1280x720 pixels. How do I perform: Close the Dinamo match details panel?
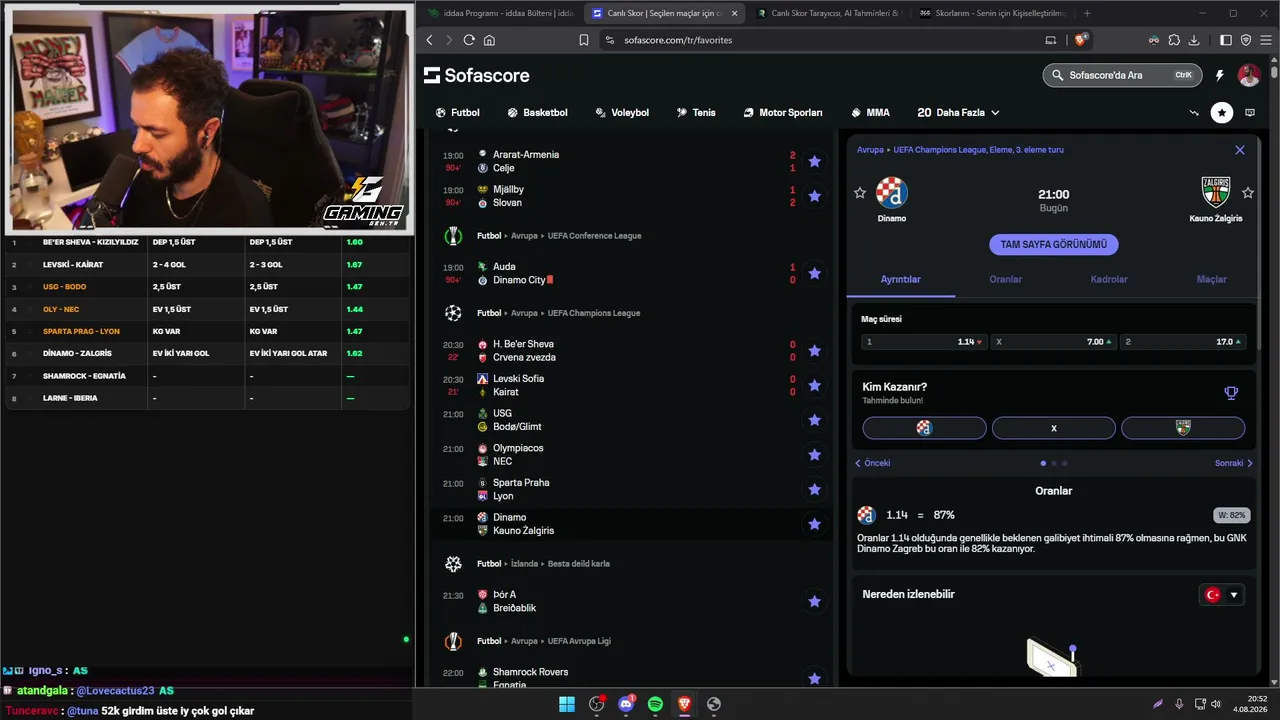(1240, 150)
